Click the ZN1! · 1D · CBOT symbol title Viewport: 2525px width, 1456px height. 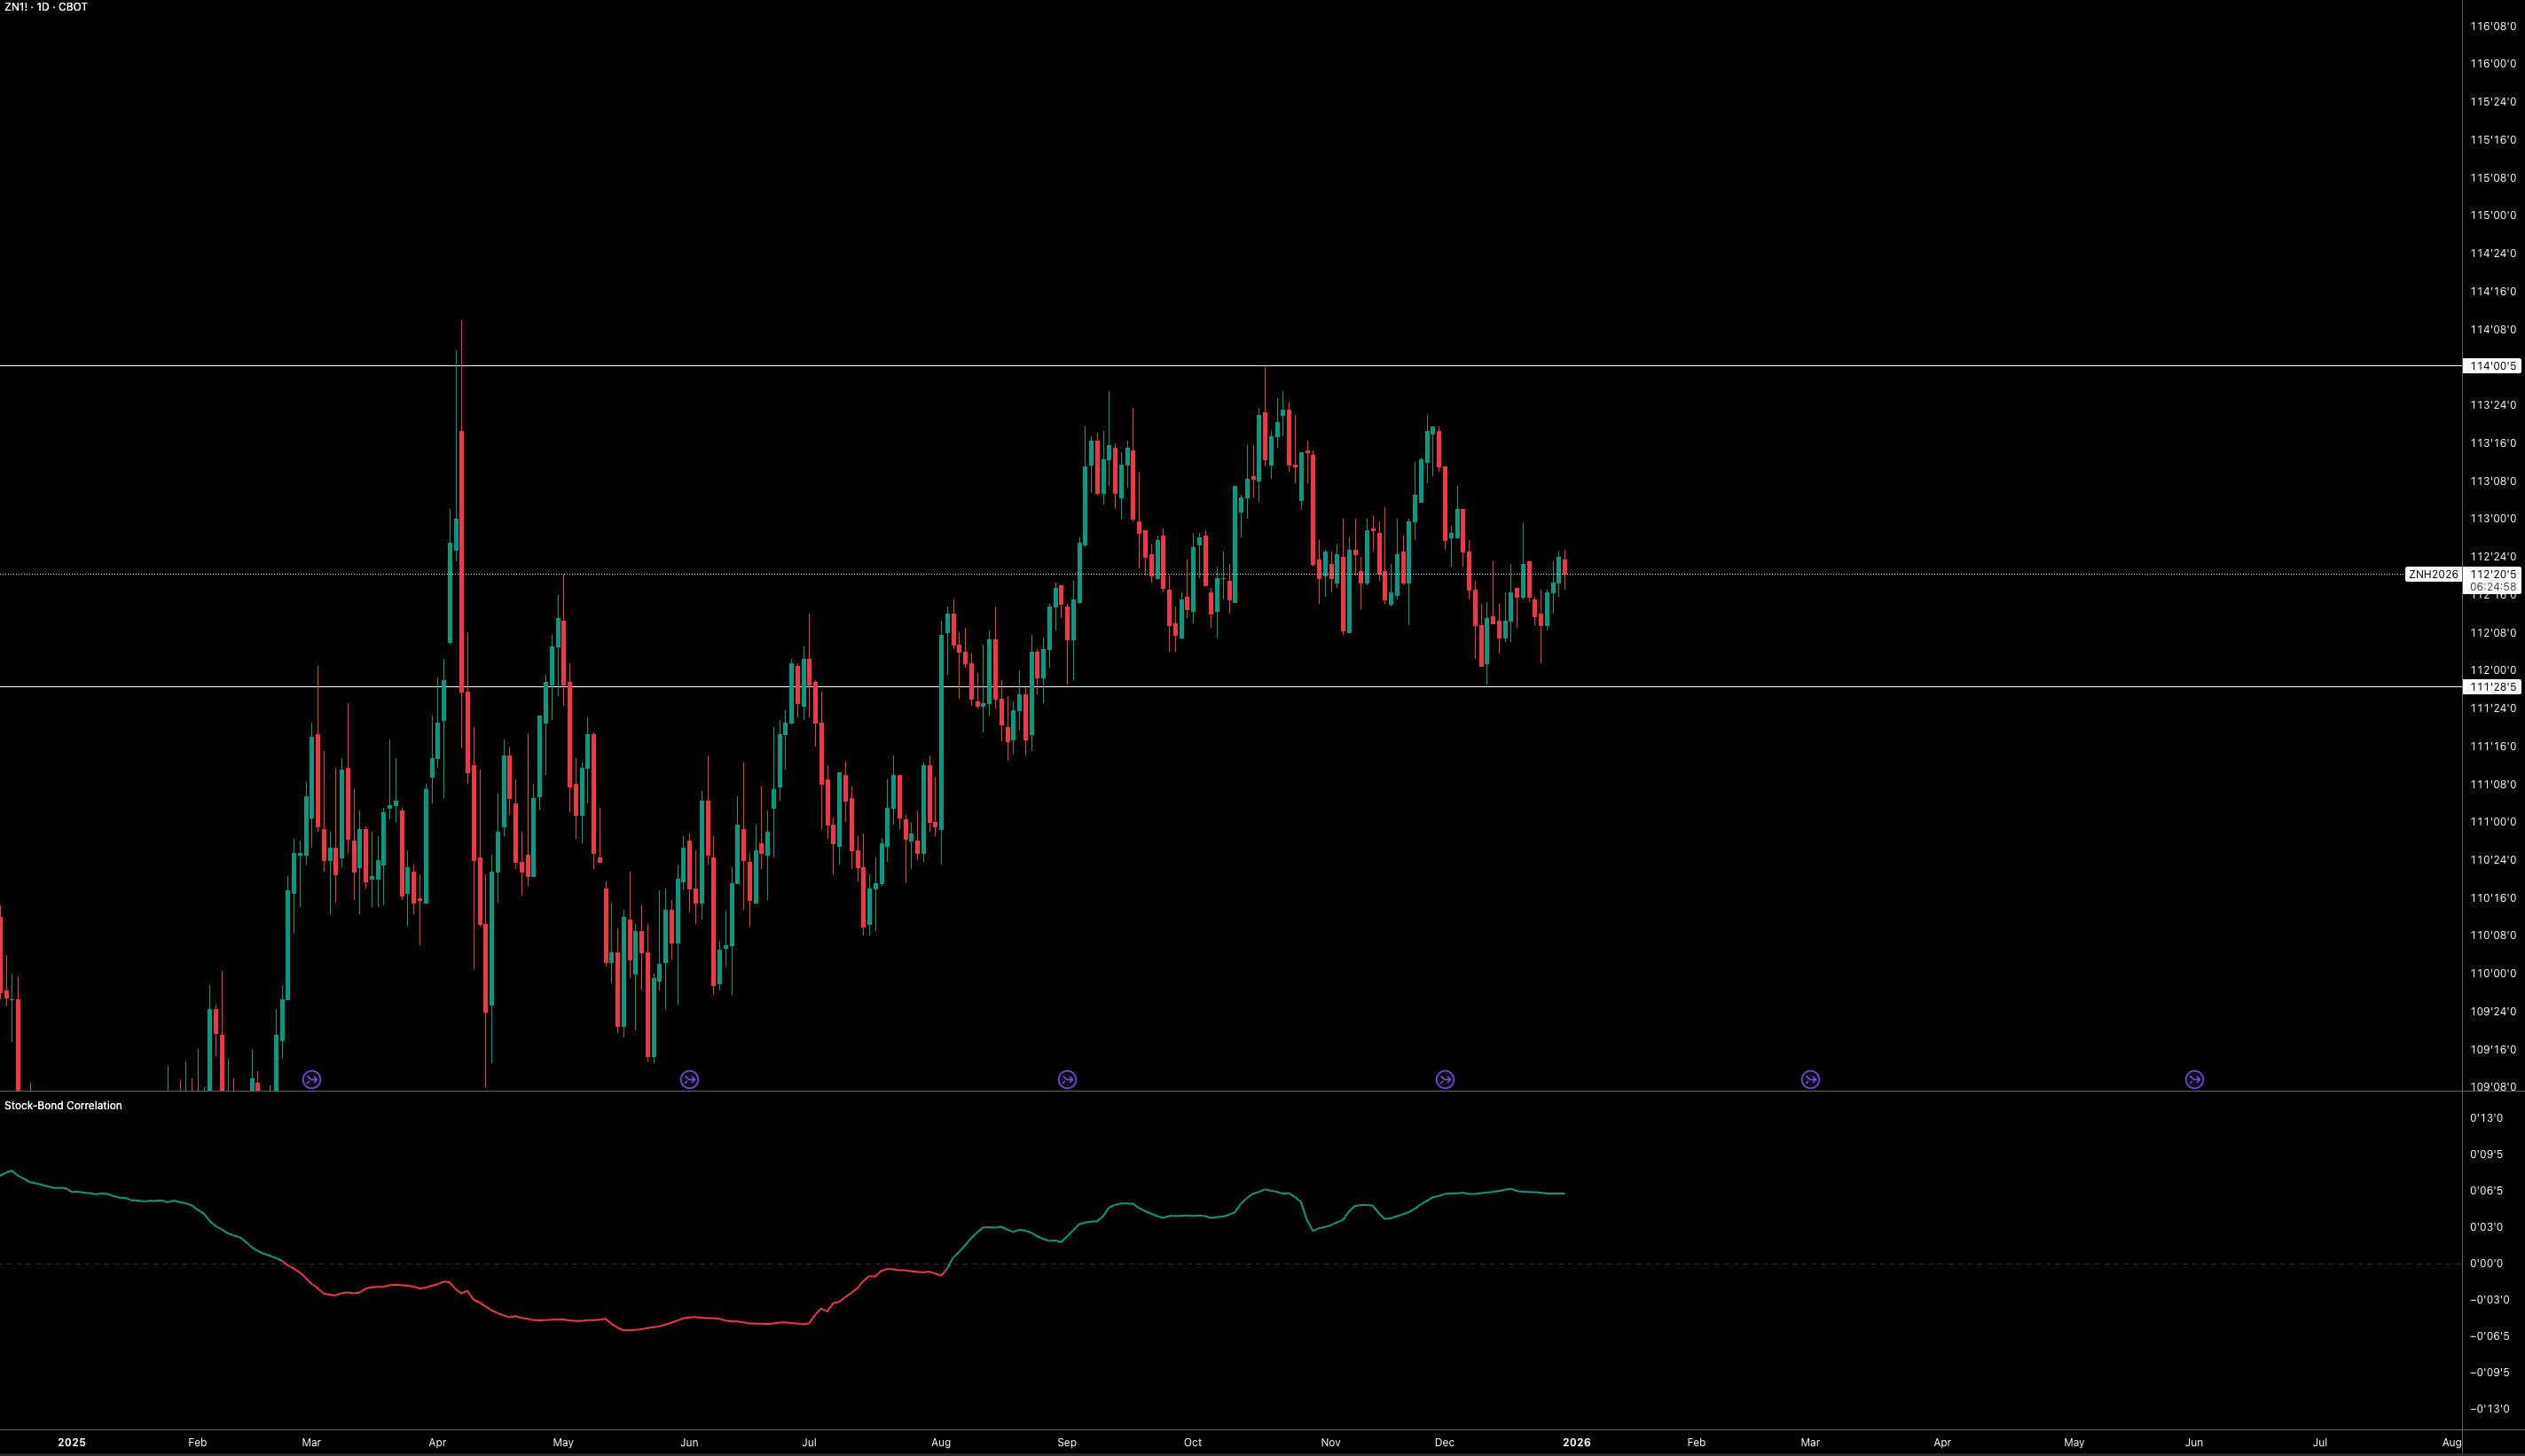pyautogui.click(x=46, y=7)
